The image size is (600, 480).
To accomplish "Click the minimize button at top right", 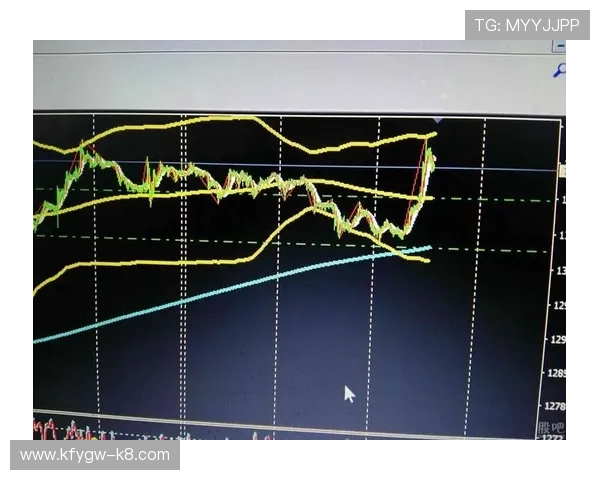I will 561,46.
